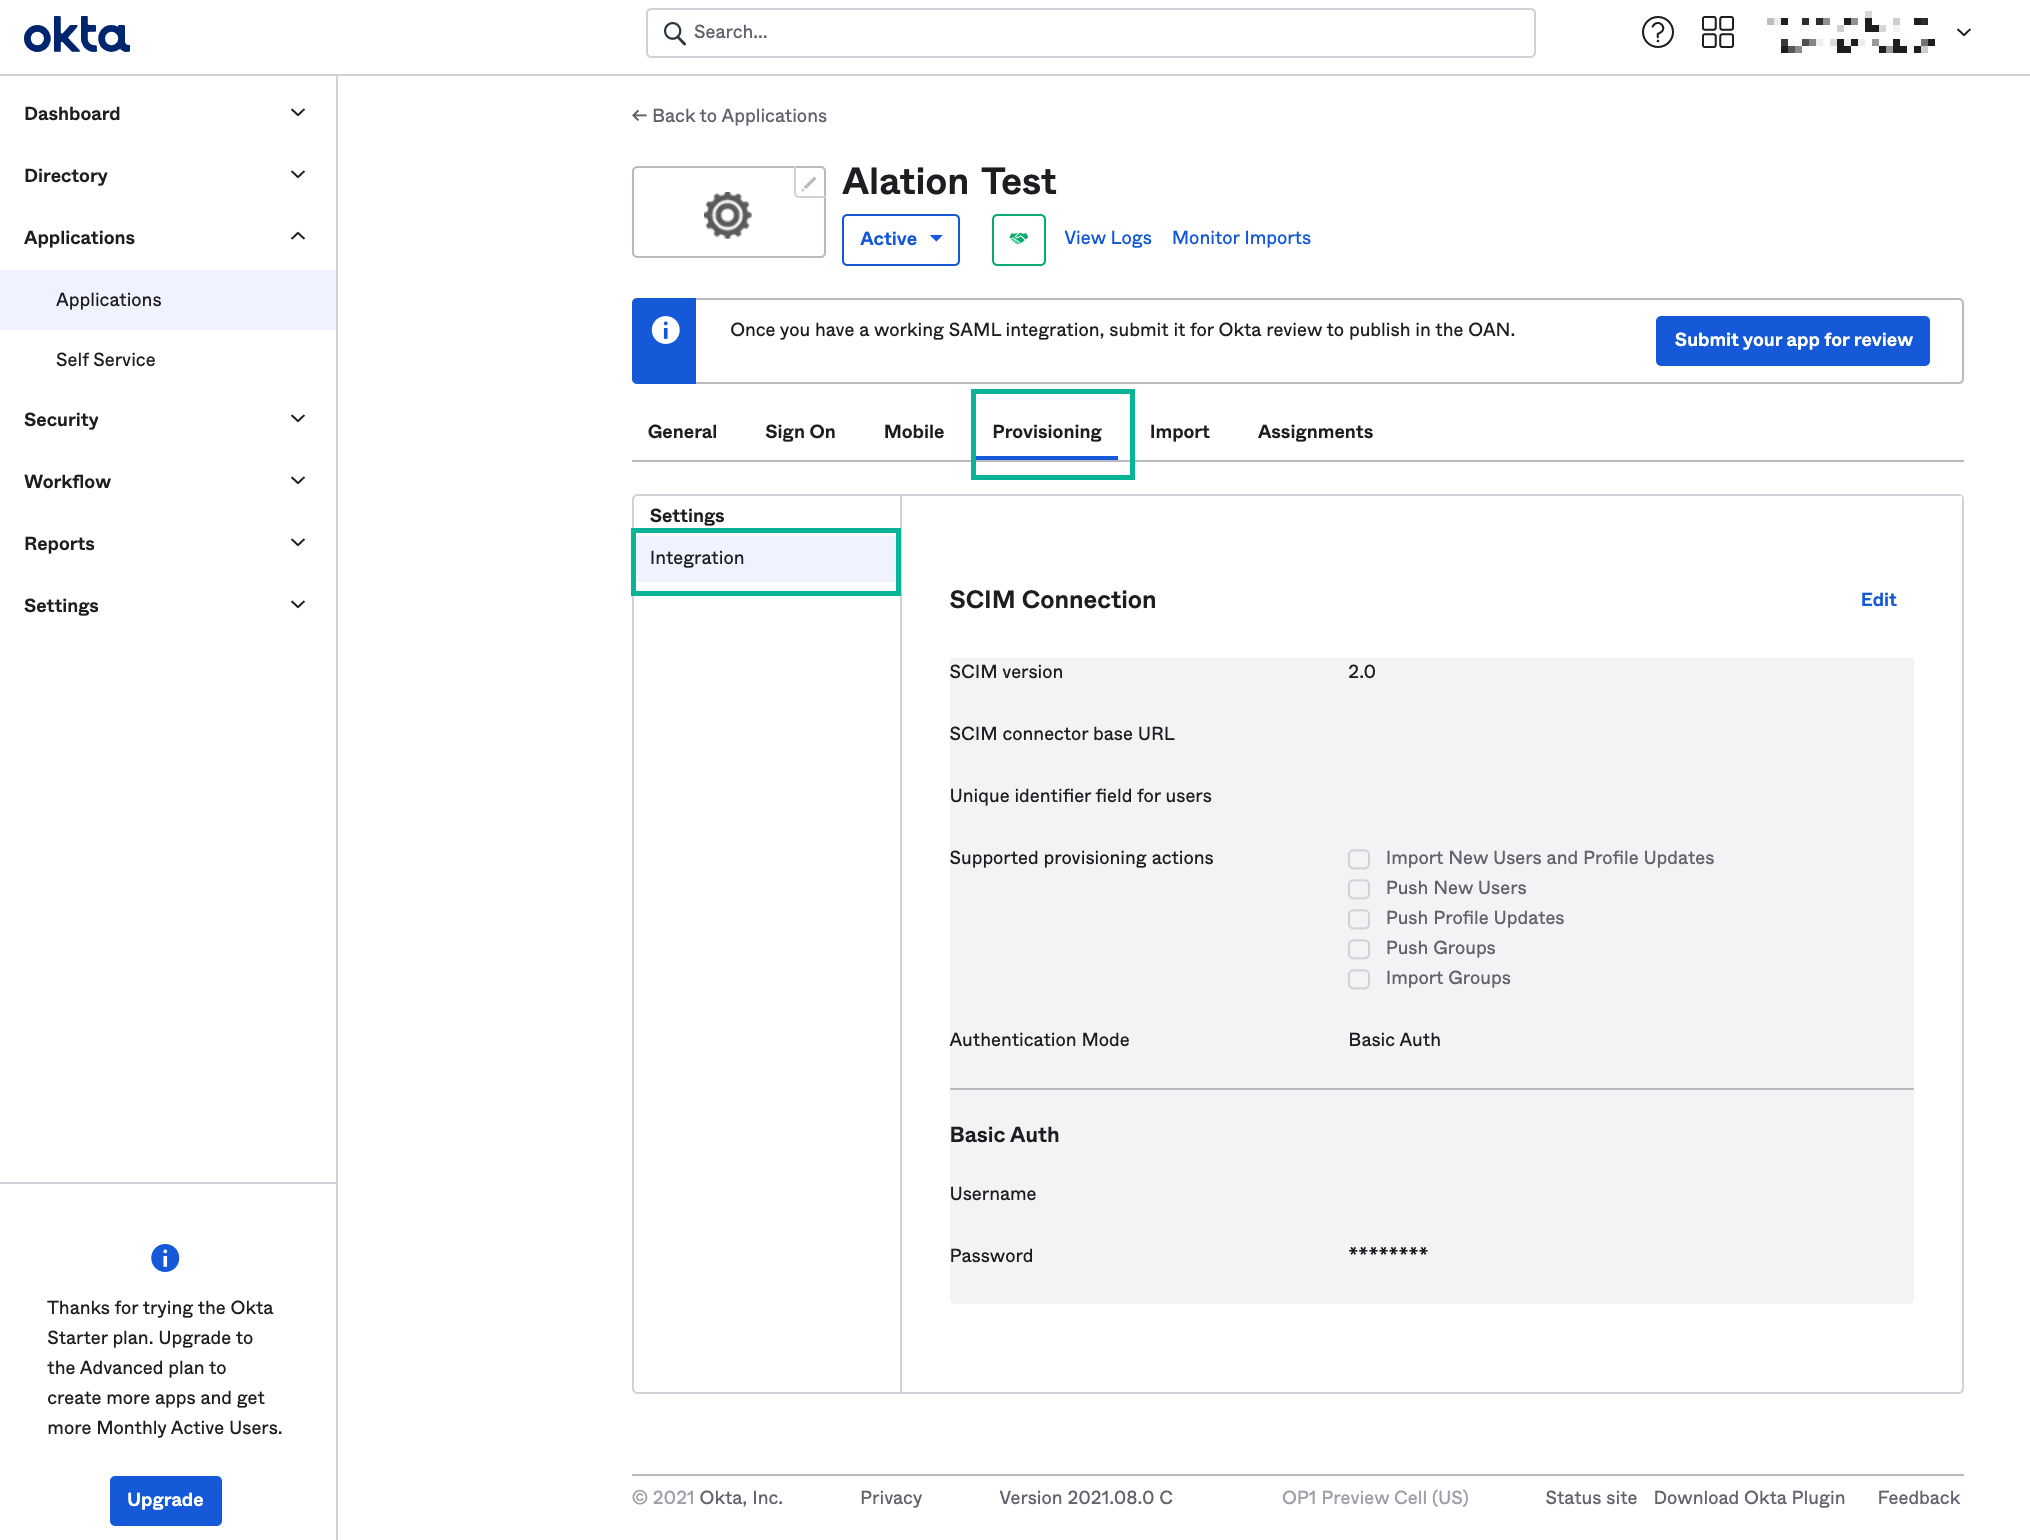This screenshot has height=1540, width=2030.
Task: Click the blue info icon in banner
Action: click(x=665, y=330)
